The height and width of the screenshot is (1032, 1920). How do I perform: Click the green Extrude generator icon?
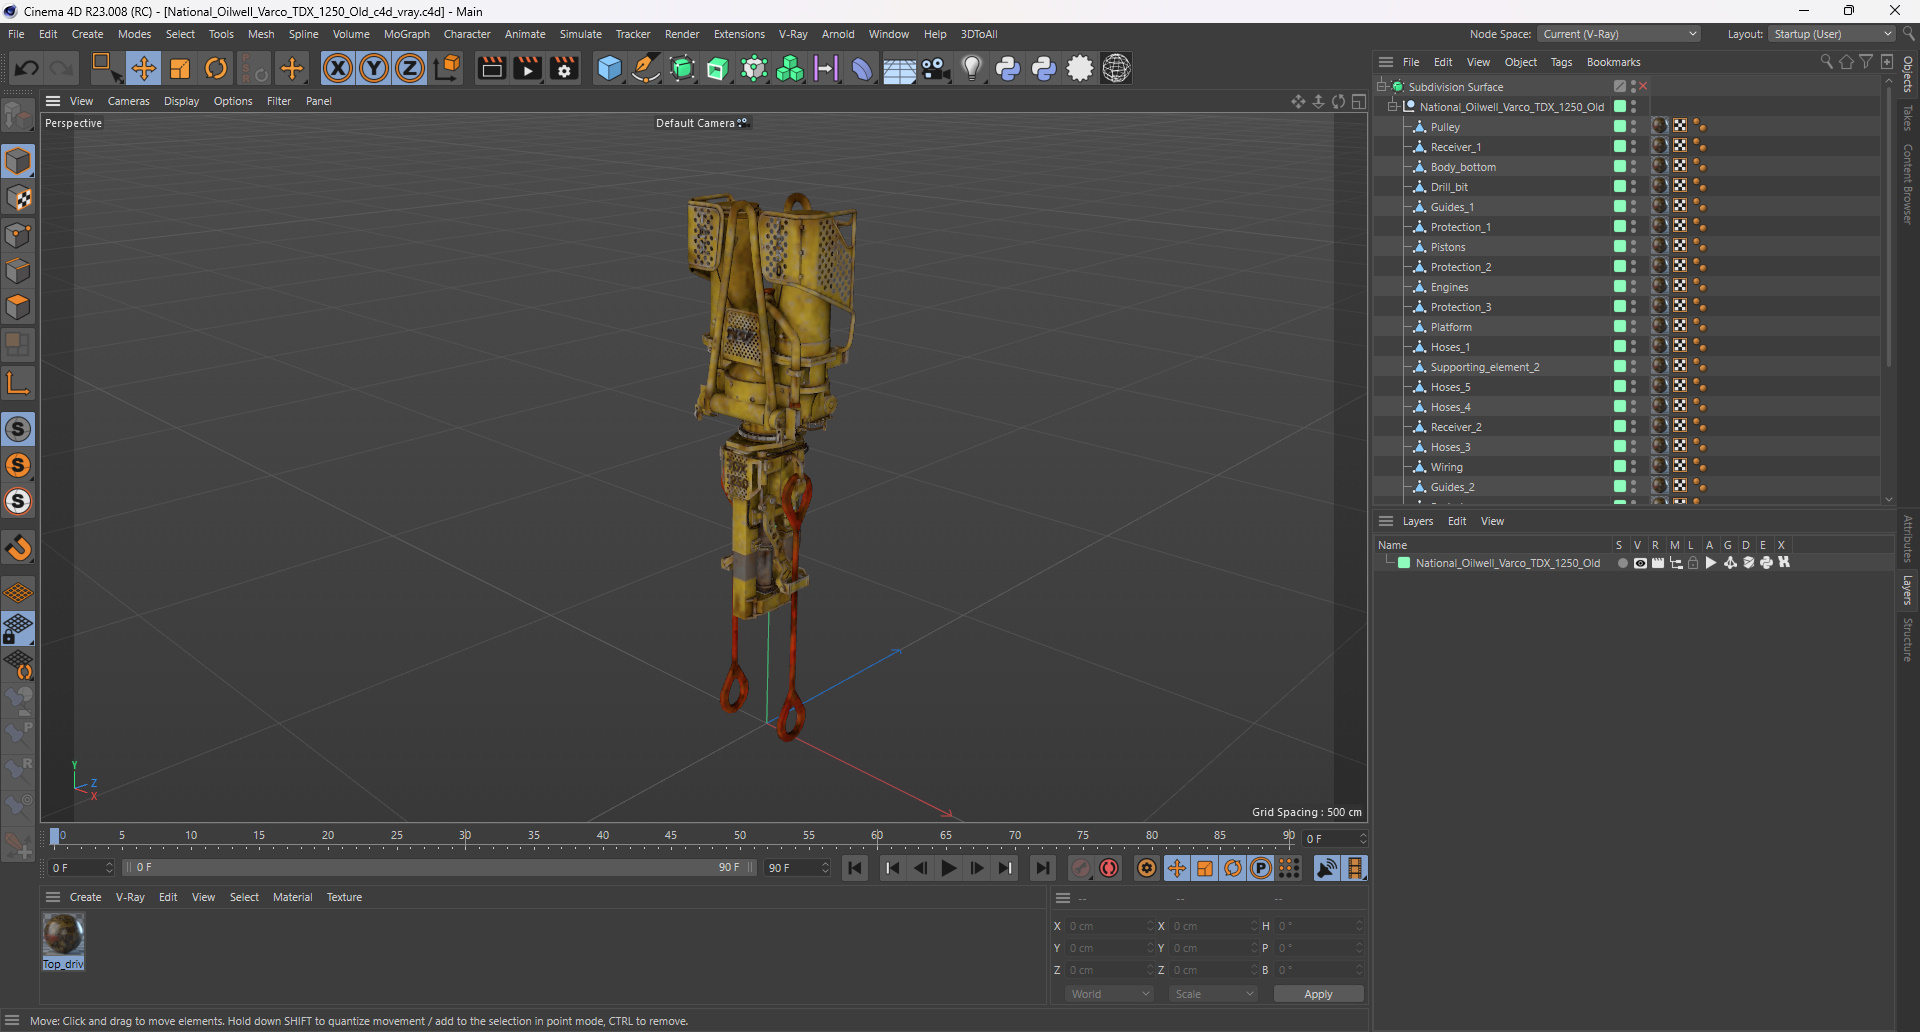pyautogui.click(x=718, y=68)
